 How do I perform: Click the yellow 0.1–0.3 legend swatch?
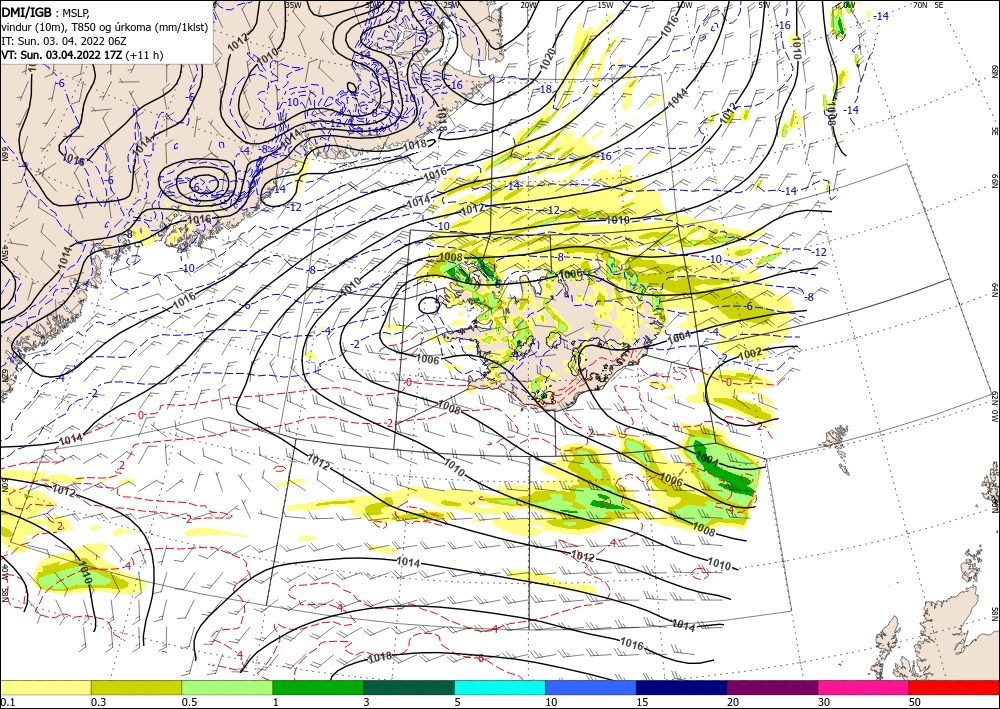point(45,687)
